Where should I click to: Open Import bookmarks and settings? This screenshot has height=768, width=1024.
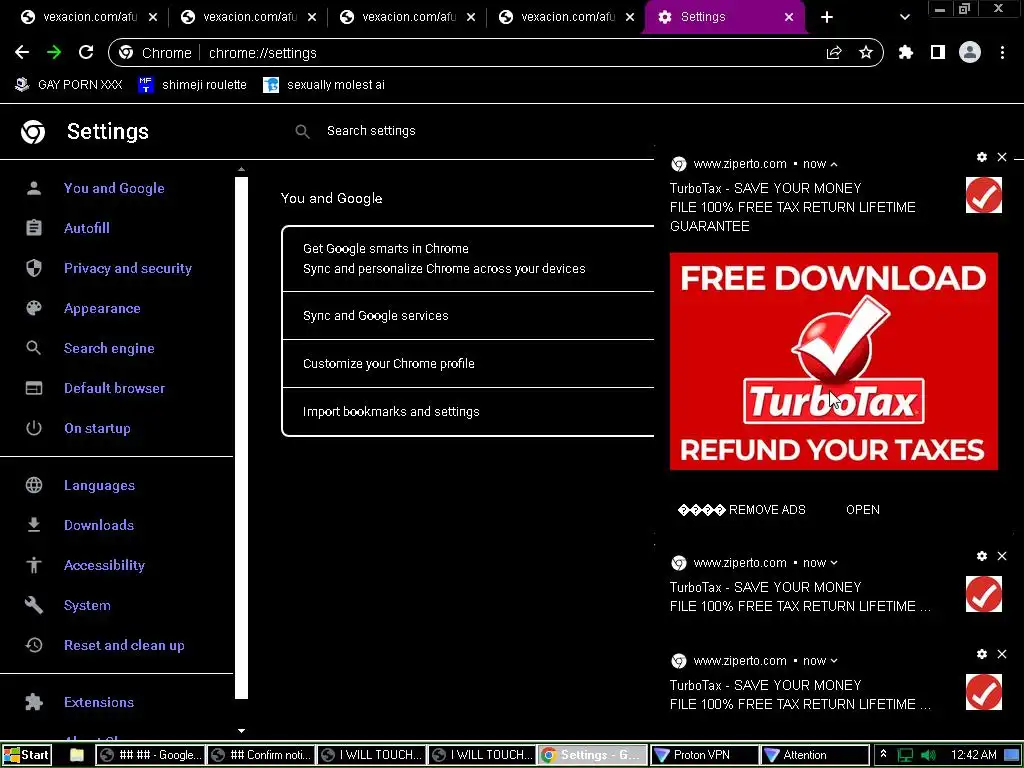pos(468,411)
